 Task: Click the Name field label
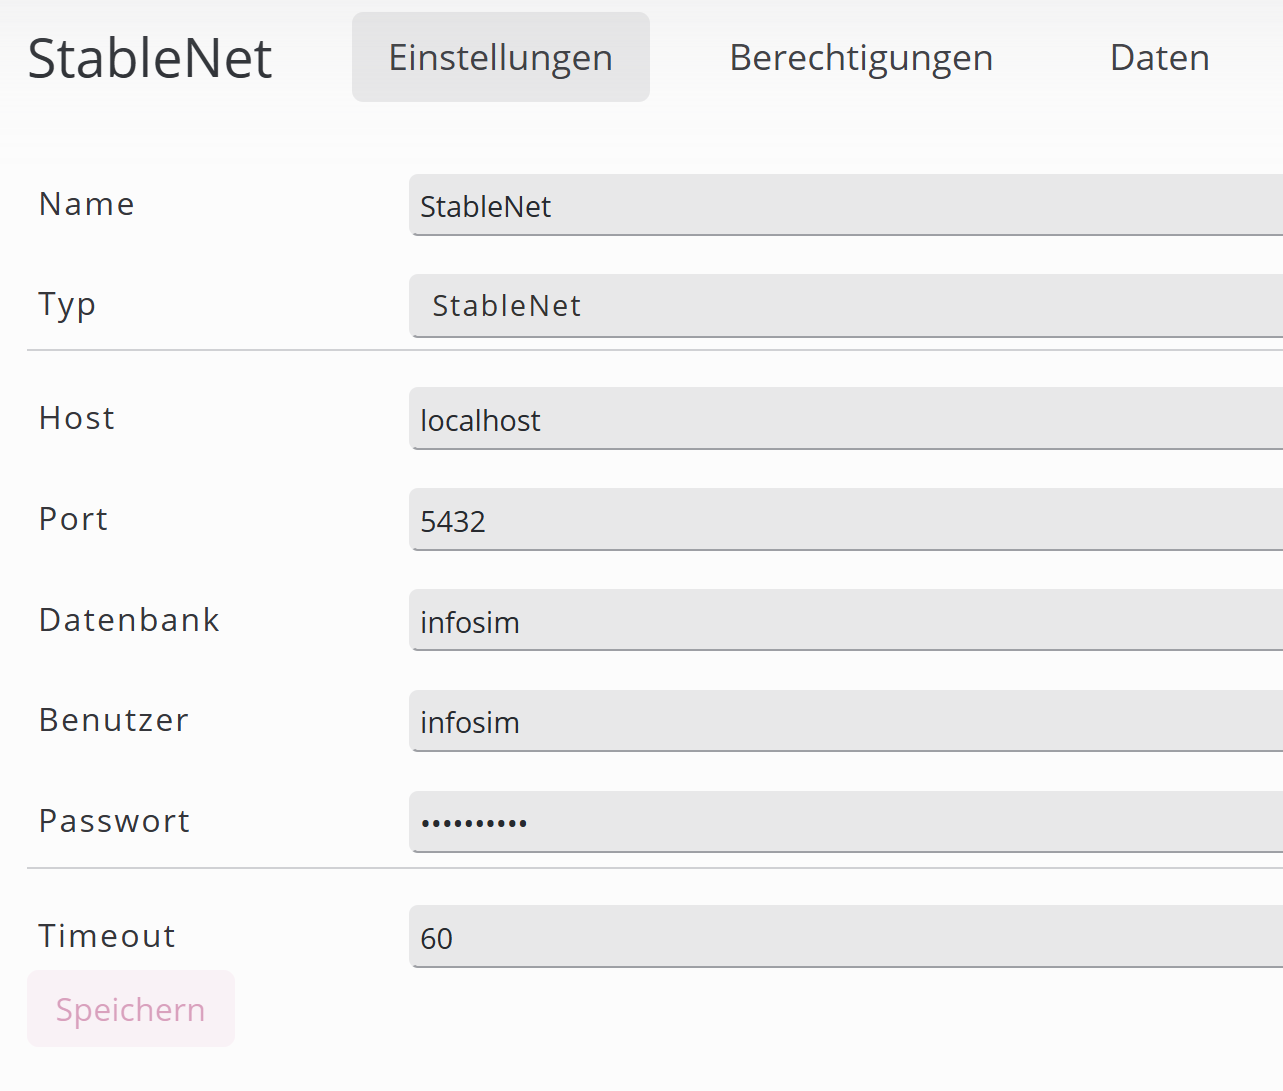[87, 204]
